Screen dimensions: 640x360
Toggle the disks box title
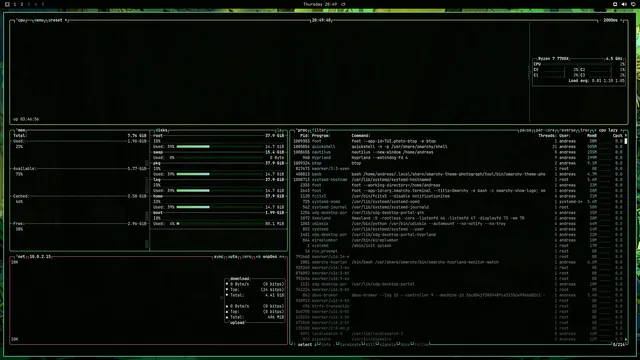(x=161, y=130)
